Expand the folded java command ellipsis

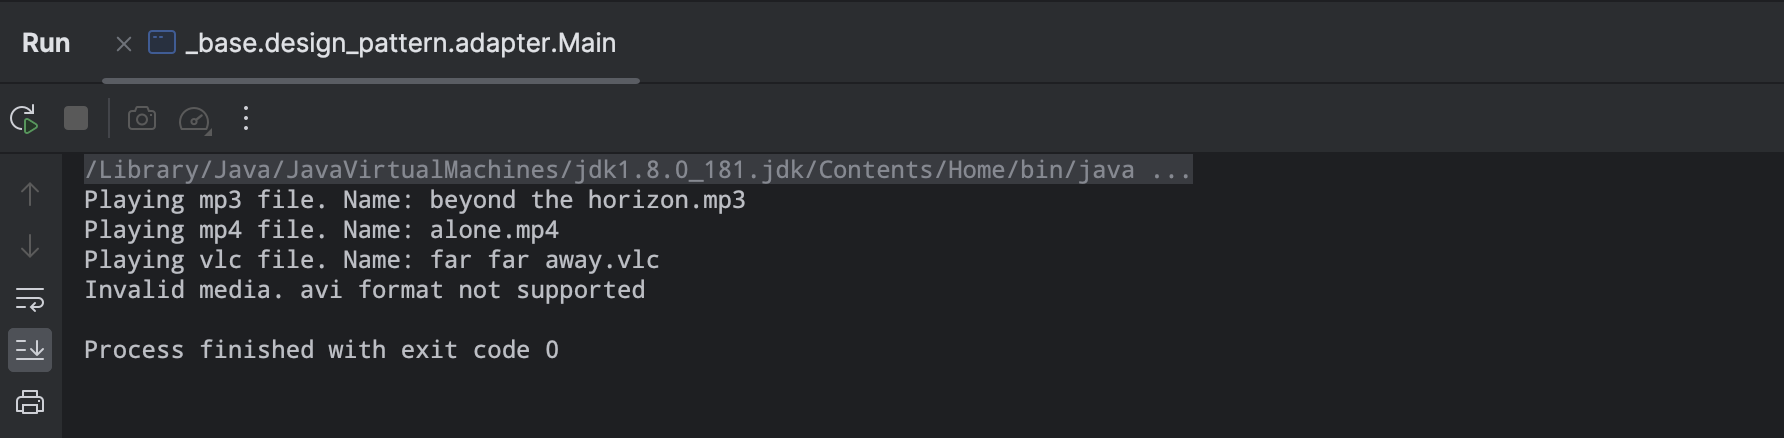point(1171,171)
